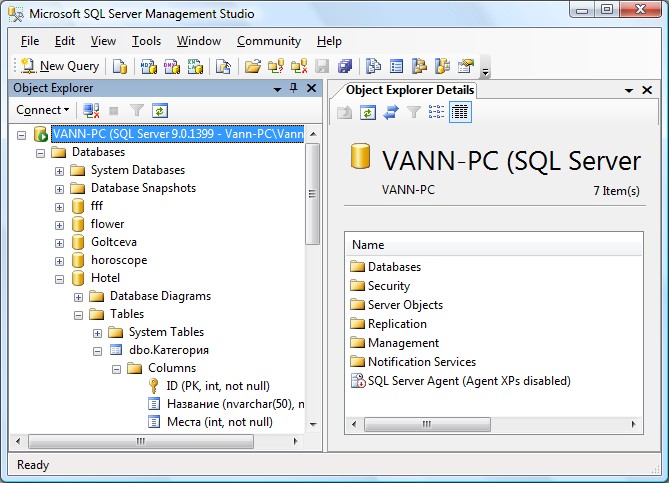Select the Object Explorer Details tab
Image resolution: width=669 pixels, height=483 pixels.
click(x=410, y=90)
